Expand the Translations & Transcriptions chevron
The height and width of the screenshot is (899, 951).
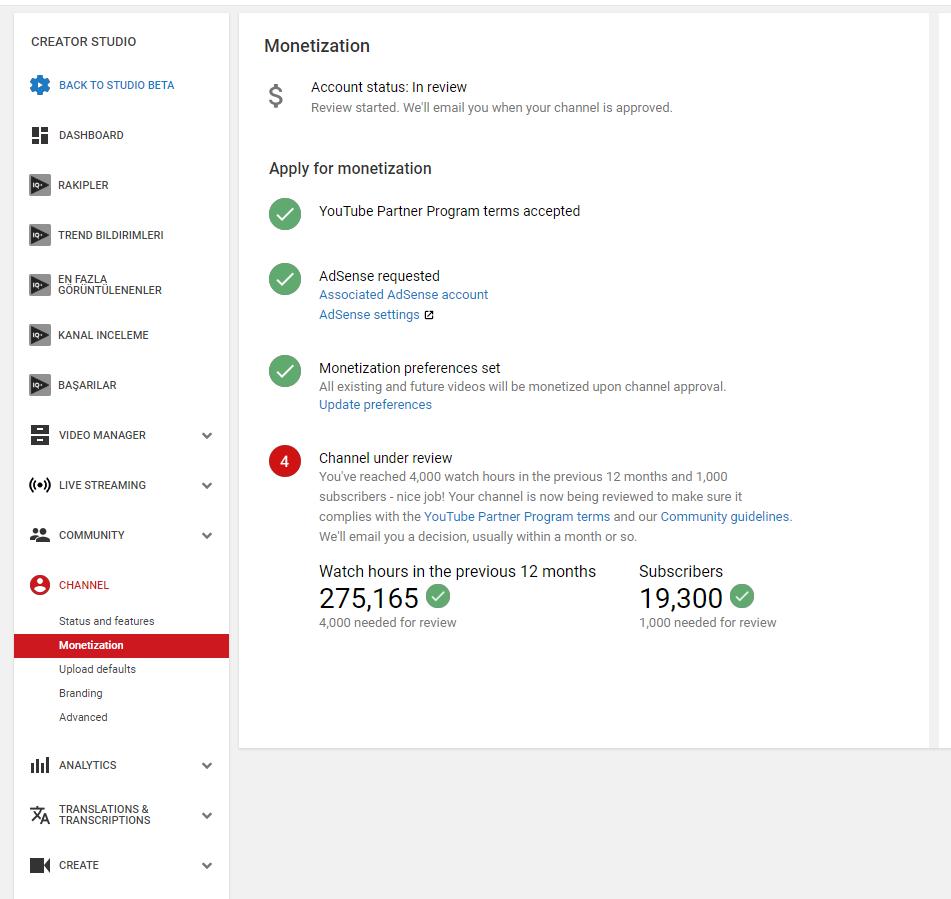point(207,815)
